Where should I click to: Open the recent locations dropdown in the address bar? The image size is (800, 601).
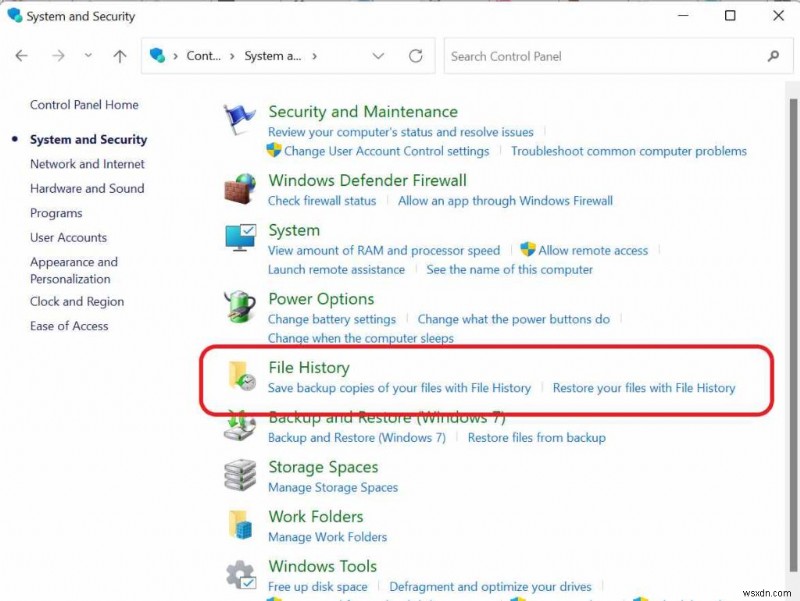(378, 56)
